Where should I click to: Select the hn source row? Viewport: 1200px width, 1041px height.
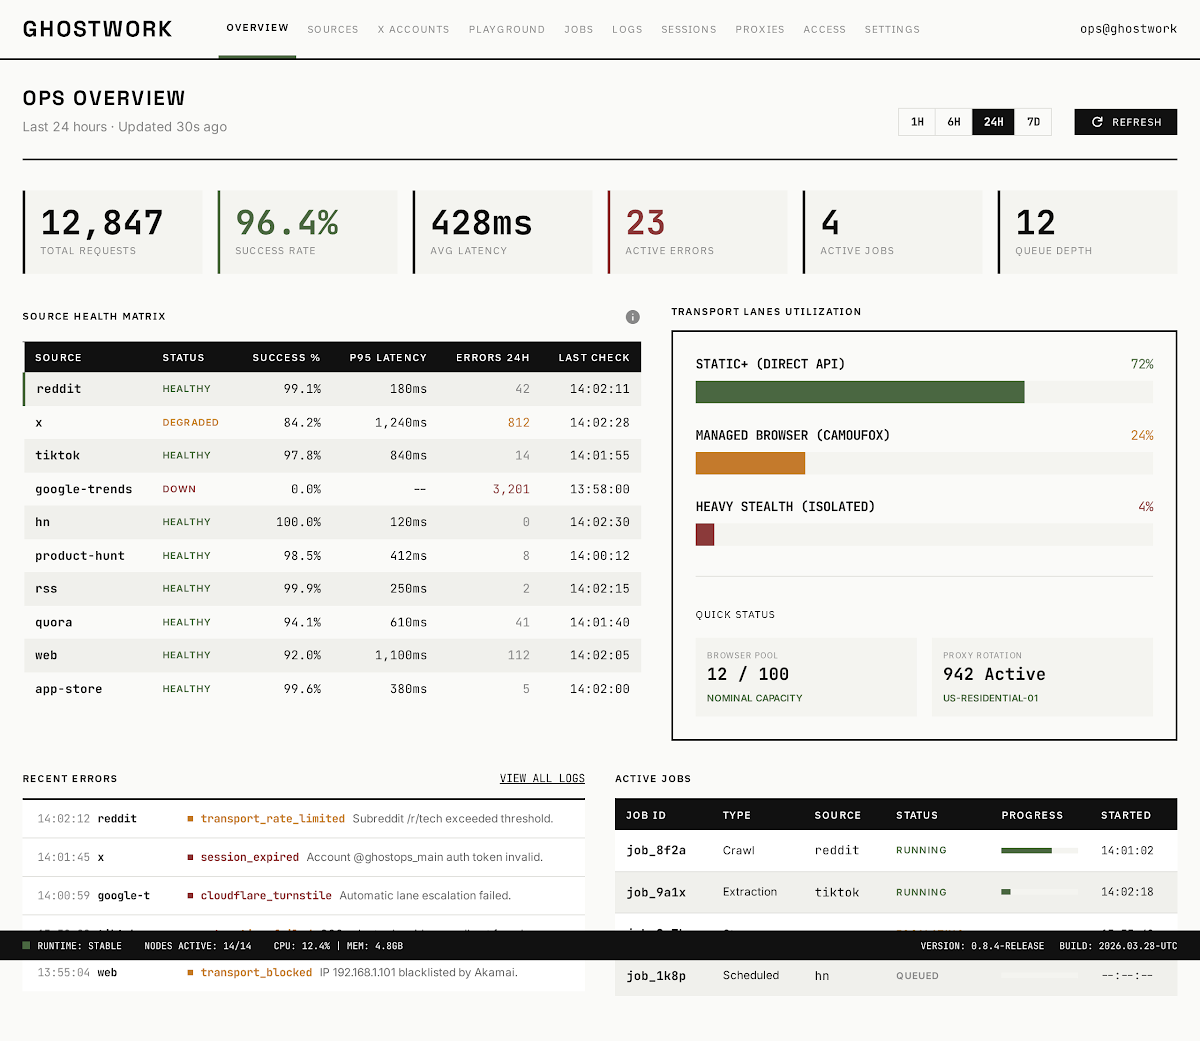[332, 522]
